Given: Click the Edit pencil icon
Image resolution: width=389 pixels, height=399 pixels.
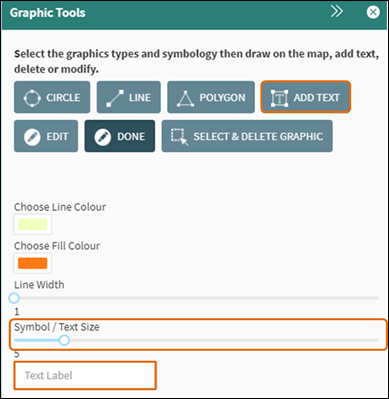Looking at the screenshot, I should point(32,137).
